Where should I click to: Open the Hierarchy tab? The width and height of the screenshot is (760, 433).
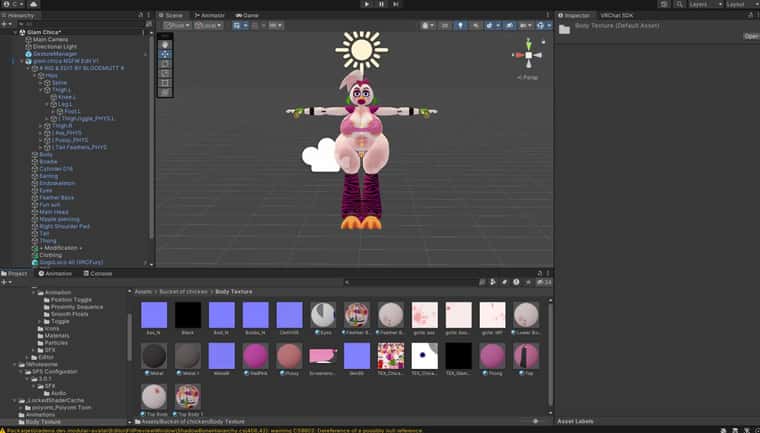pos(18,16)
